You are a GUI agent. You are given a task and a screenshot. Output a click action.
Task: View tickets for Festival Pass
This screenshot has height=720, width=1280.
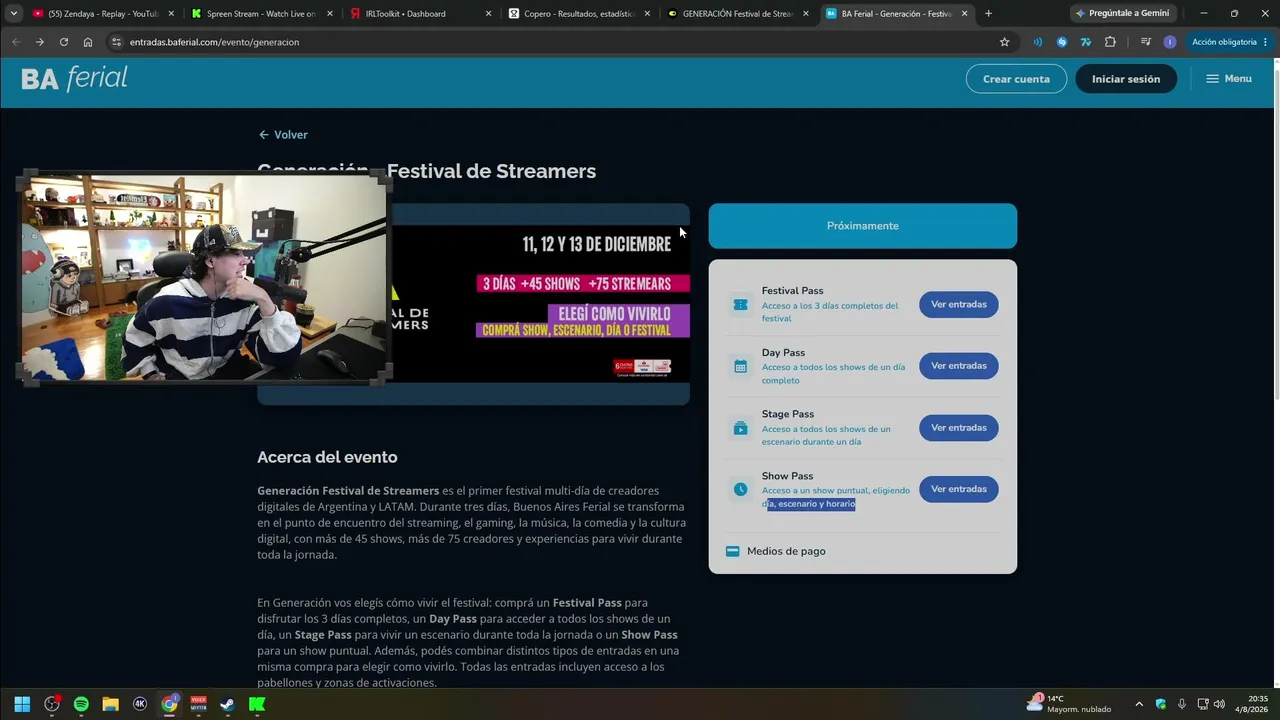(958, 304)
